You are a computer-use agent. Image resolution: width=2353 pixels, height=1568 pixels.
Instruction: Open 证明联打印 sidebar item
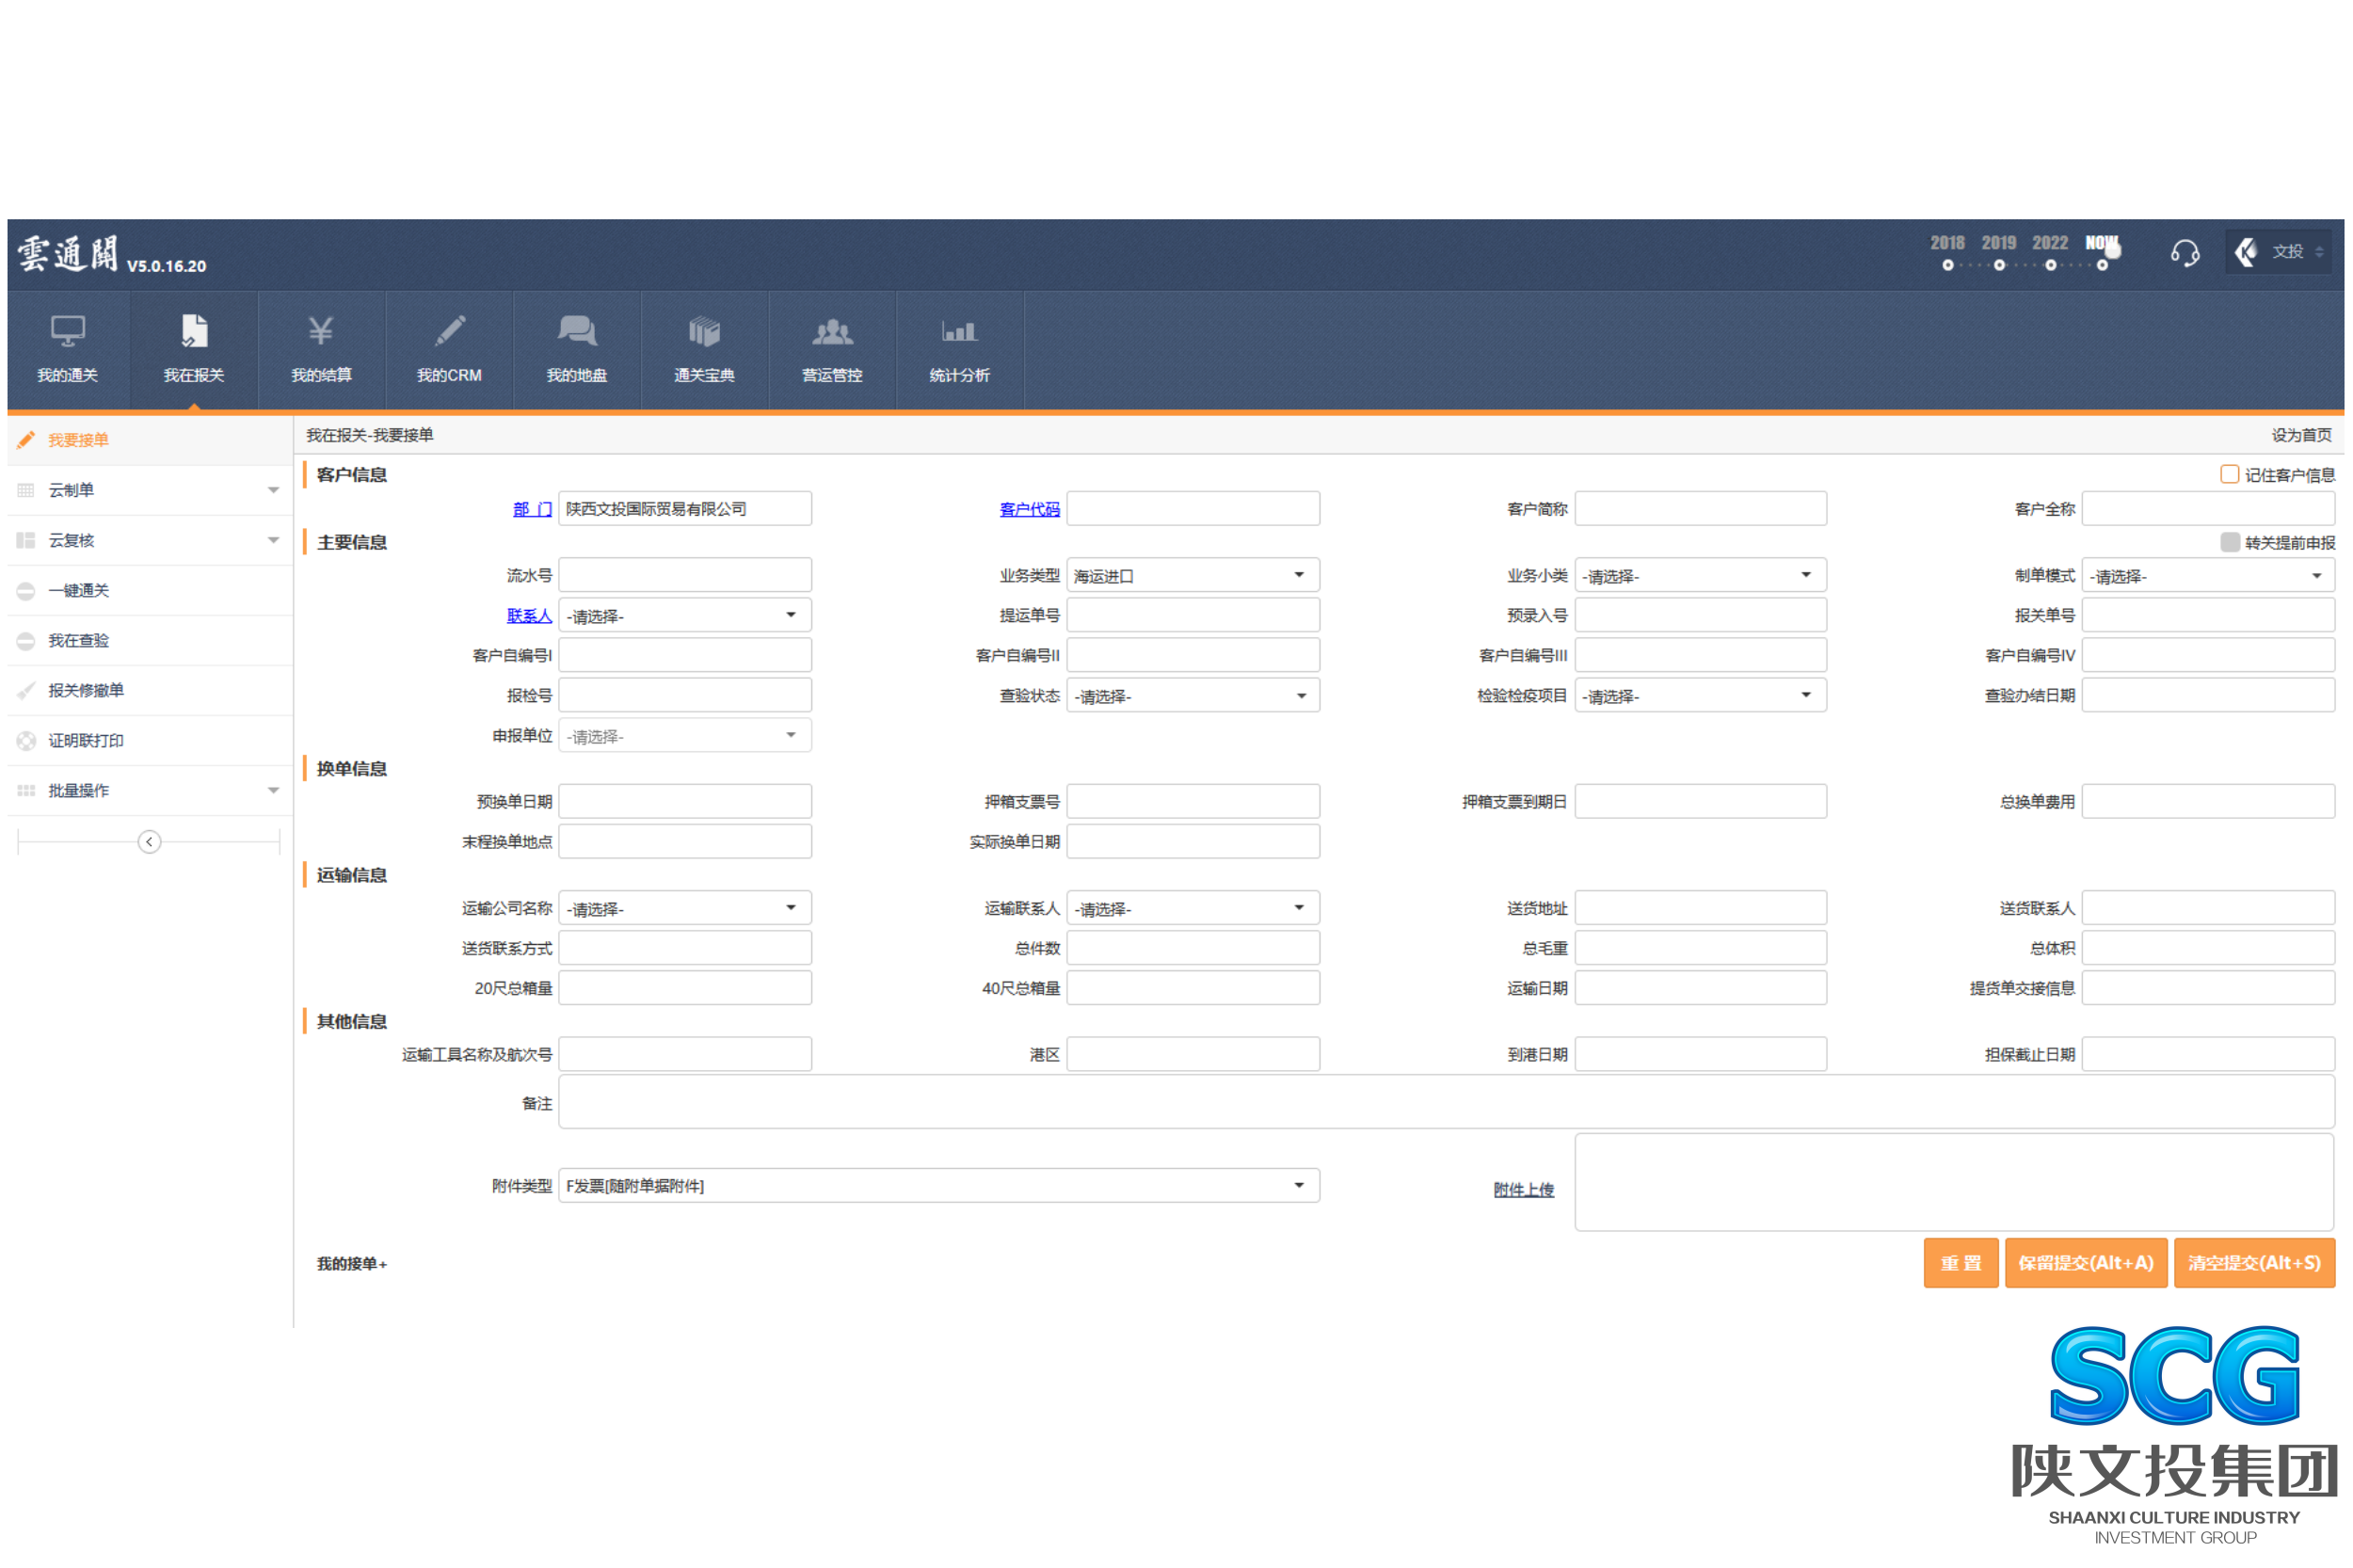pyautogui.click(x=86, y=740)
